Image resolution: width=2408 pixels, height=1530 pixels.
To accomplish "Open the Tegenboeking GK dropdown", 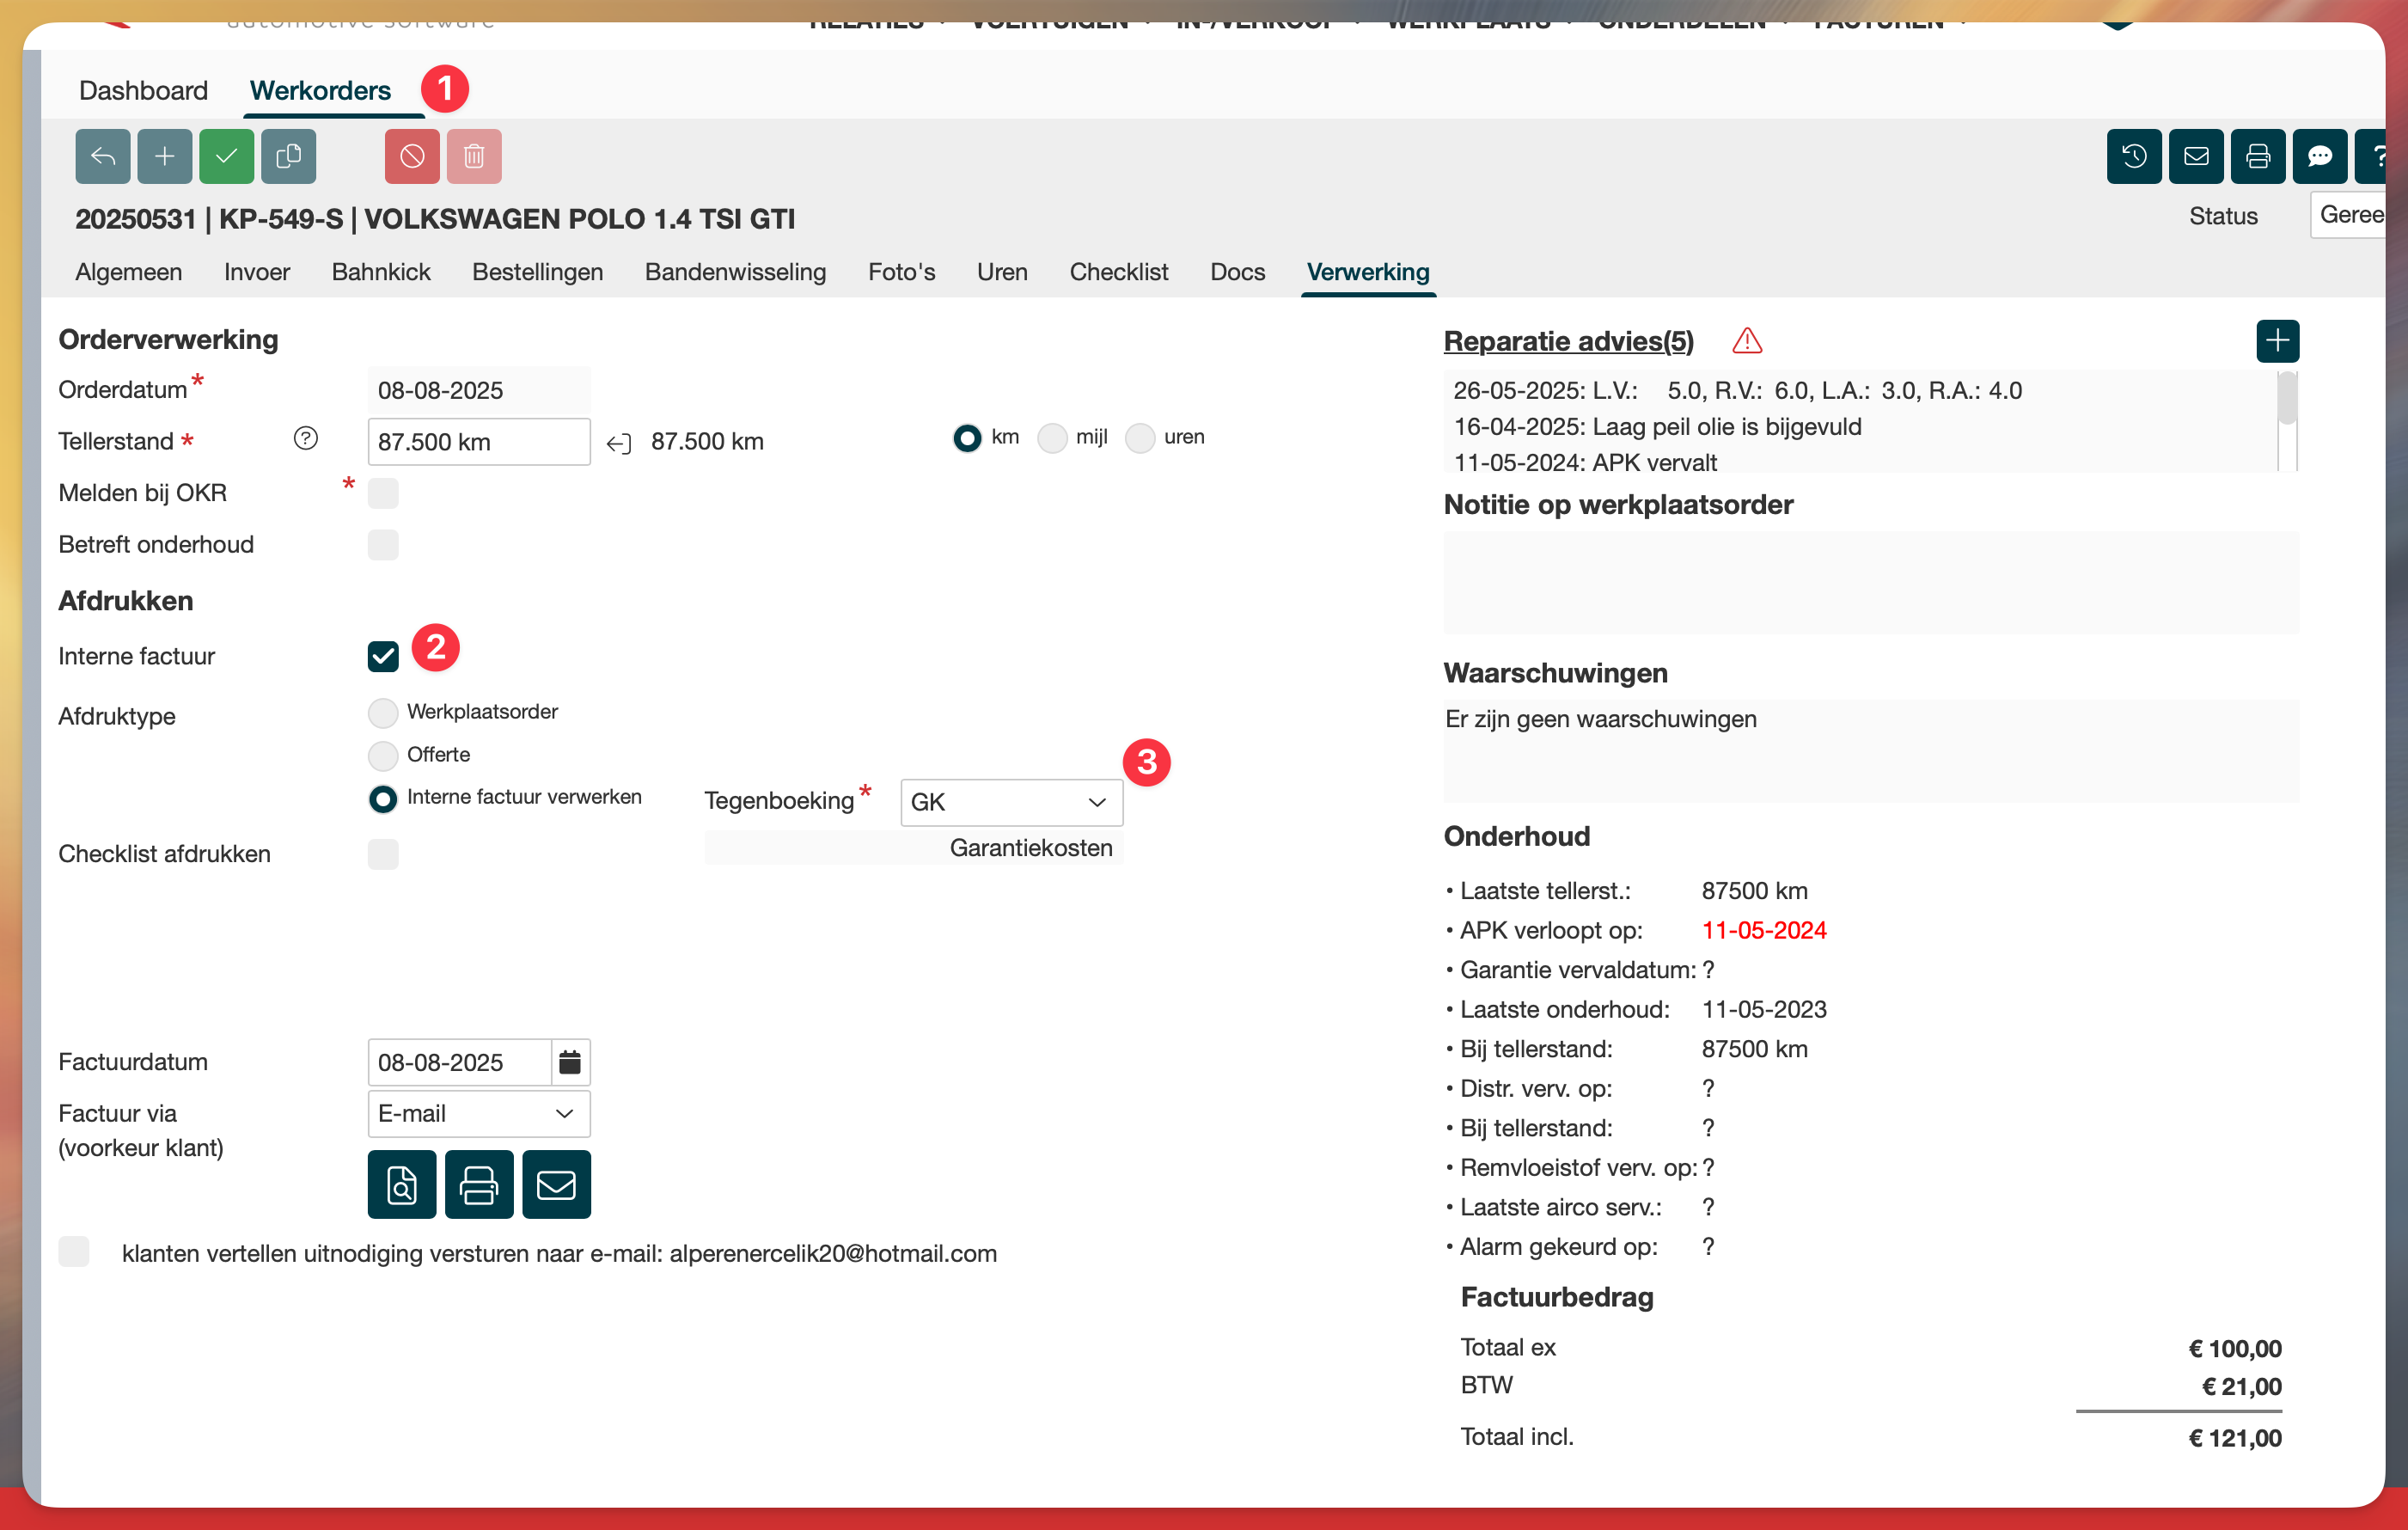I will pyautogui.click(x=1010, y=802).
